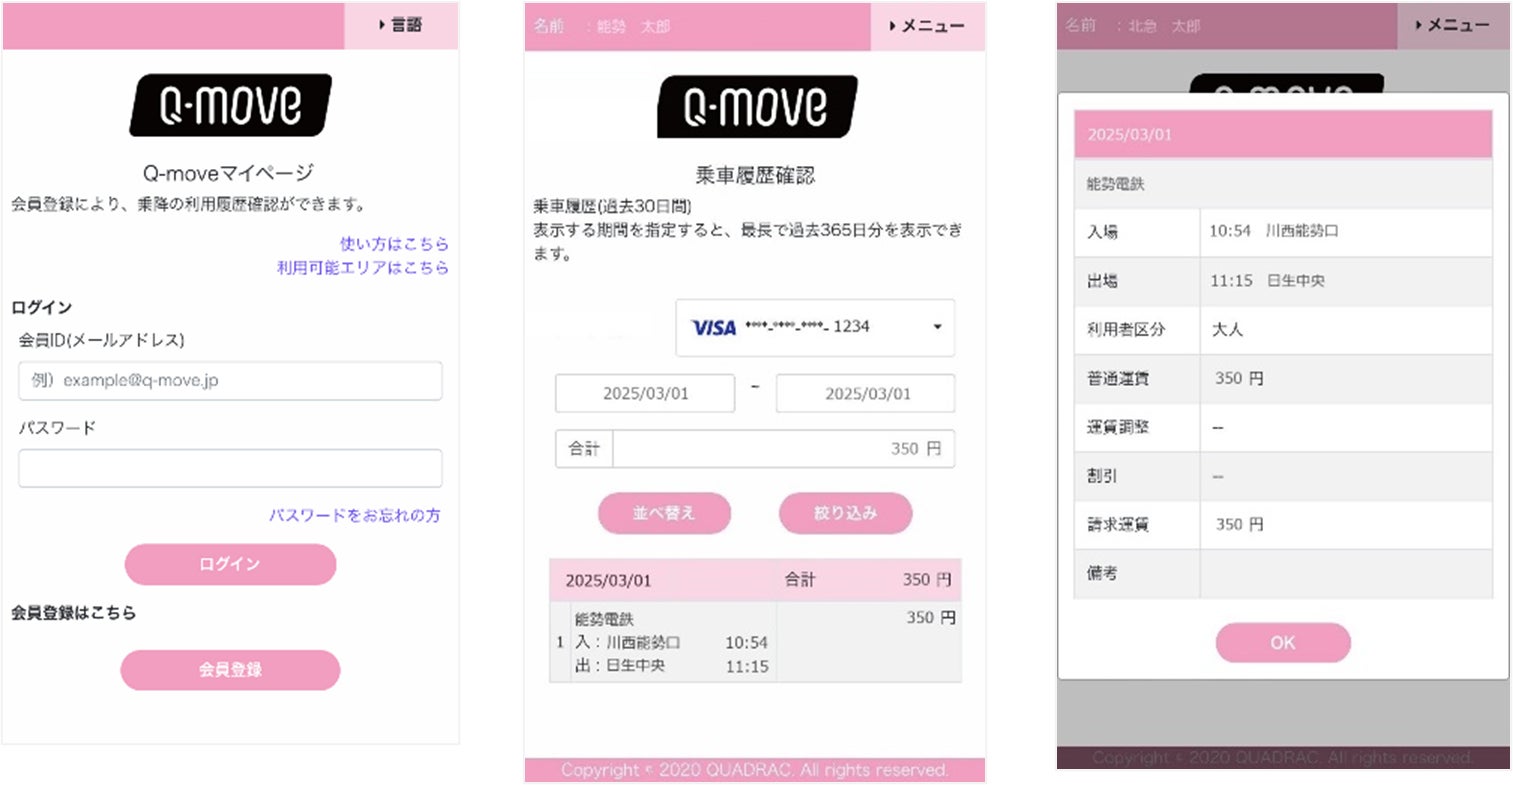Click the 割引 label in the dialog
The image size is (1513, 785).
[x=1102, y=476]
